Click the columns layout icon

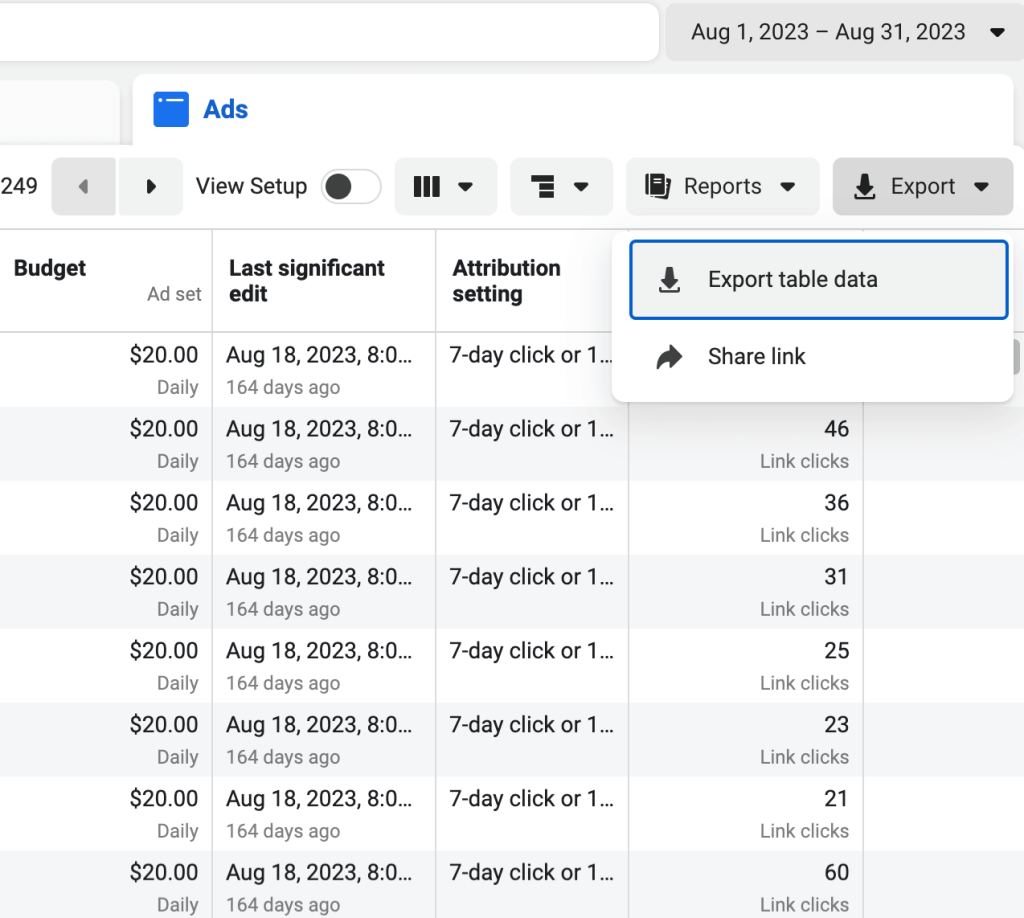427,187
